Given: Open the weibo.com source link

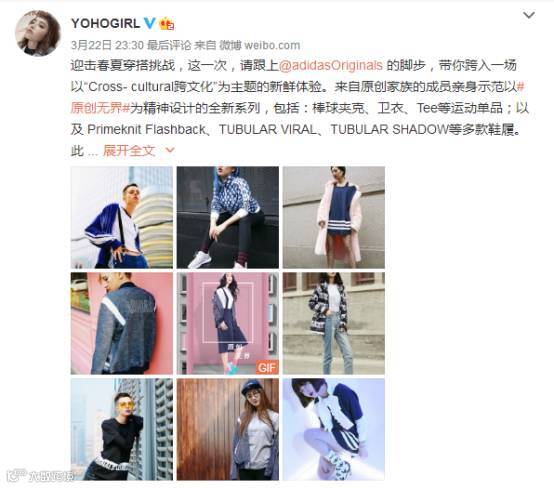Looking at the screenshot, I should (x=272, y=45).
